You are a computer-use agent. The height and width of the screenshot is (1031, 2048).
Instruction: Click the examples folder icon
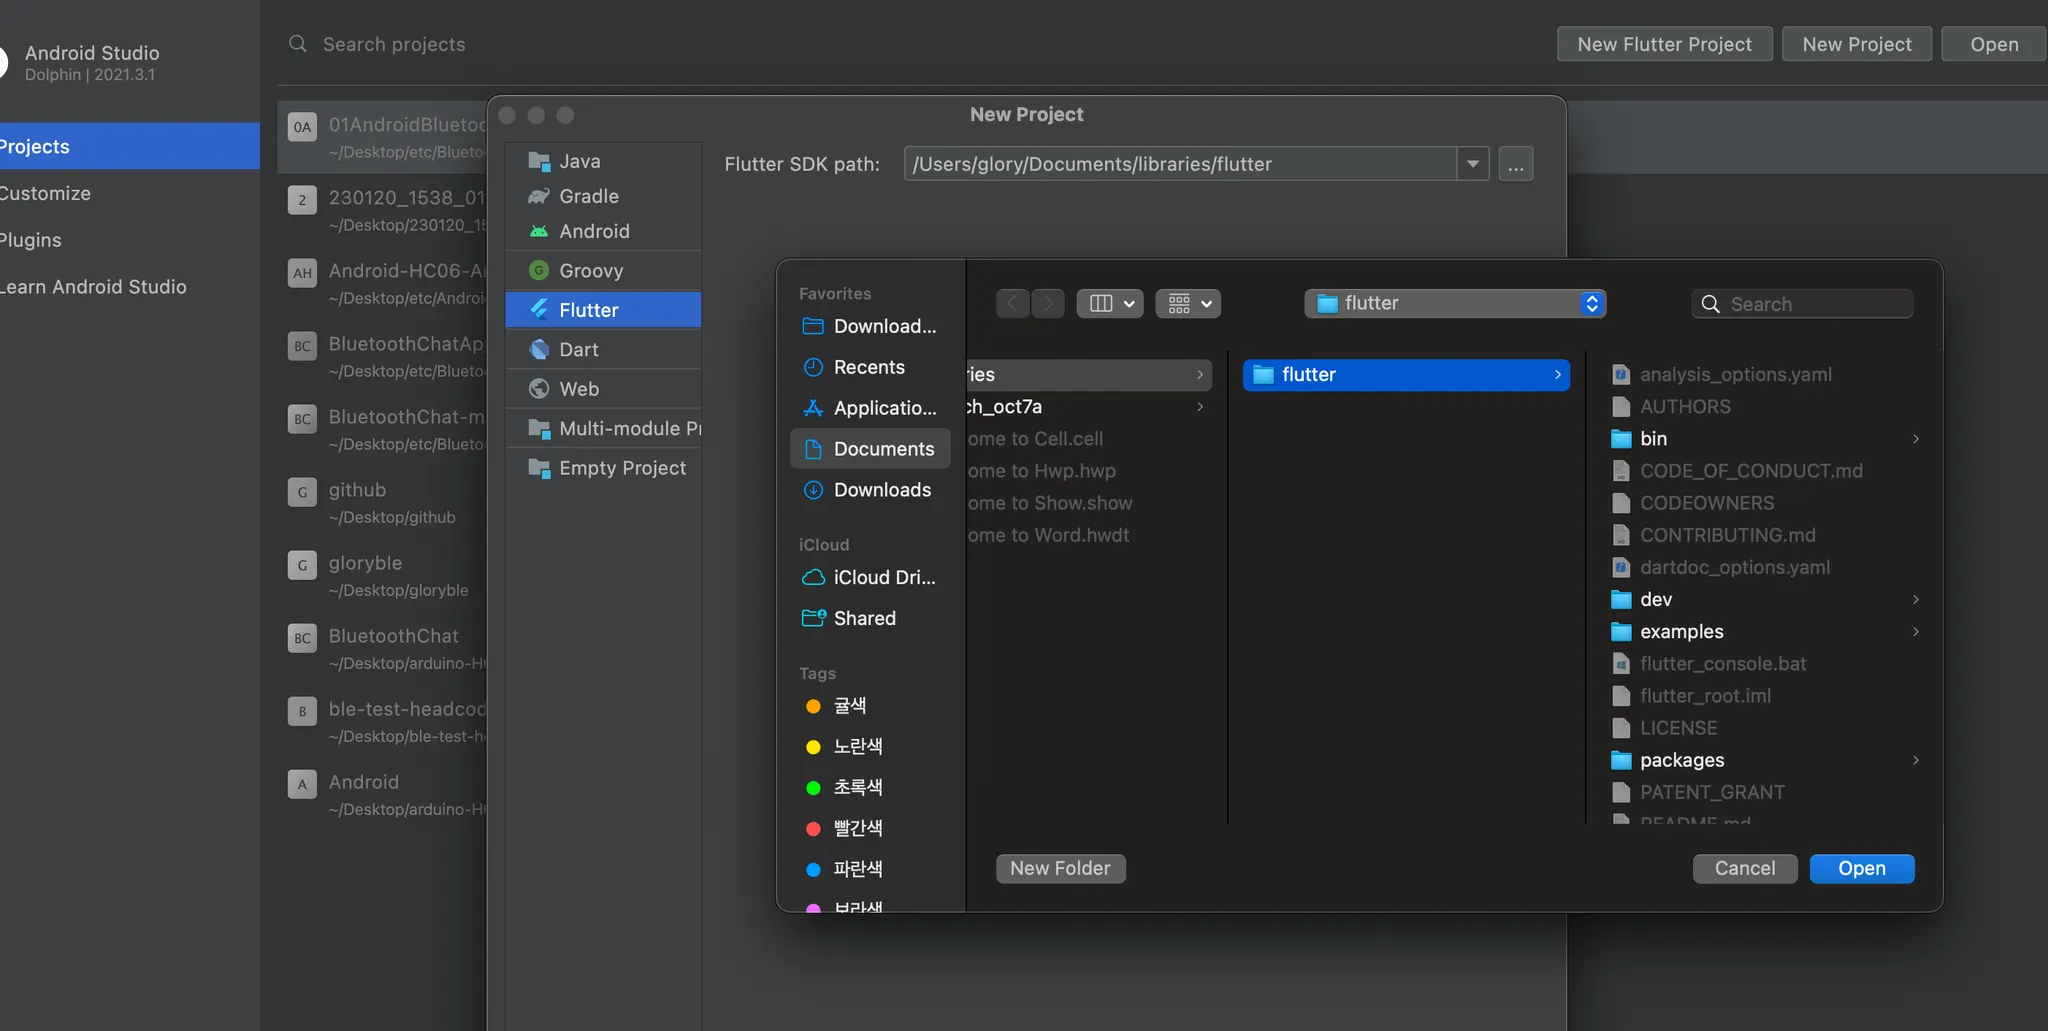[1621, 632]
